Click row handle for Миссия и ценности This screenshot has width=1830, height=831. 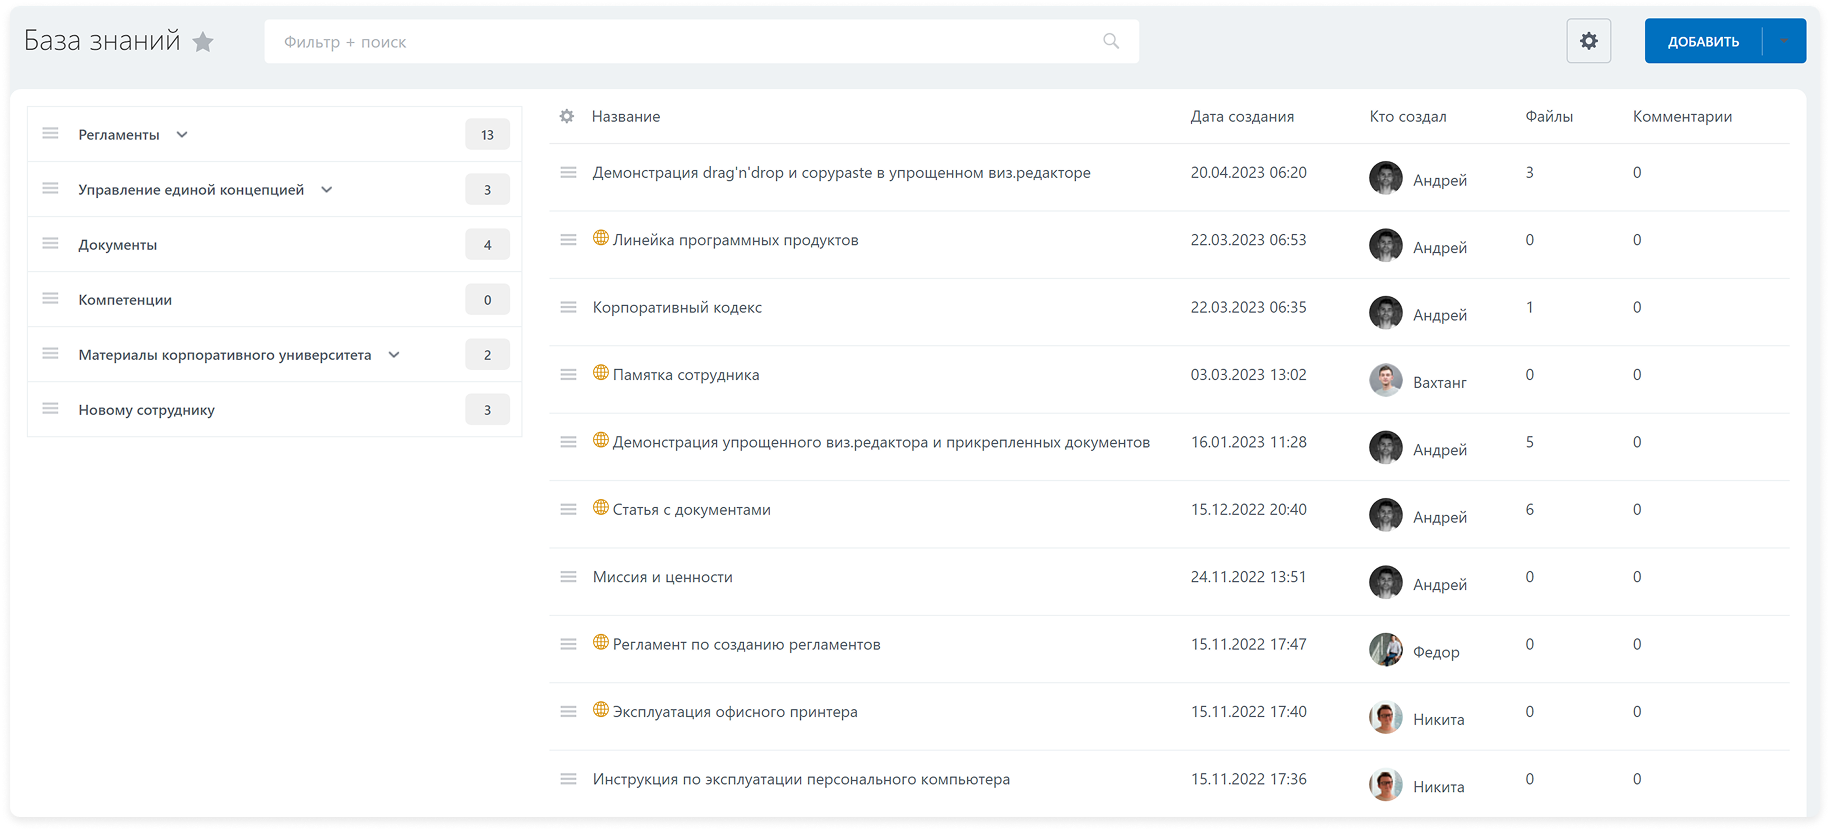pyautogui.click(x=568, y=577)
